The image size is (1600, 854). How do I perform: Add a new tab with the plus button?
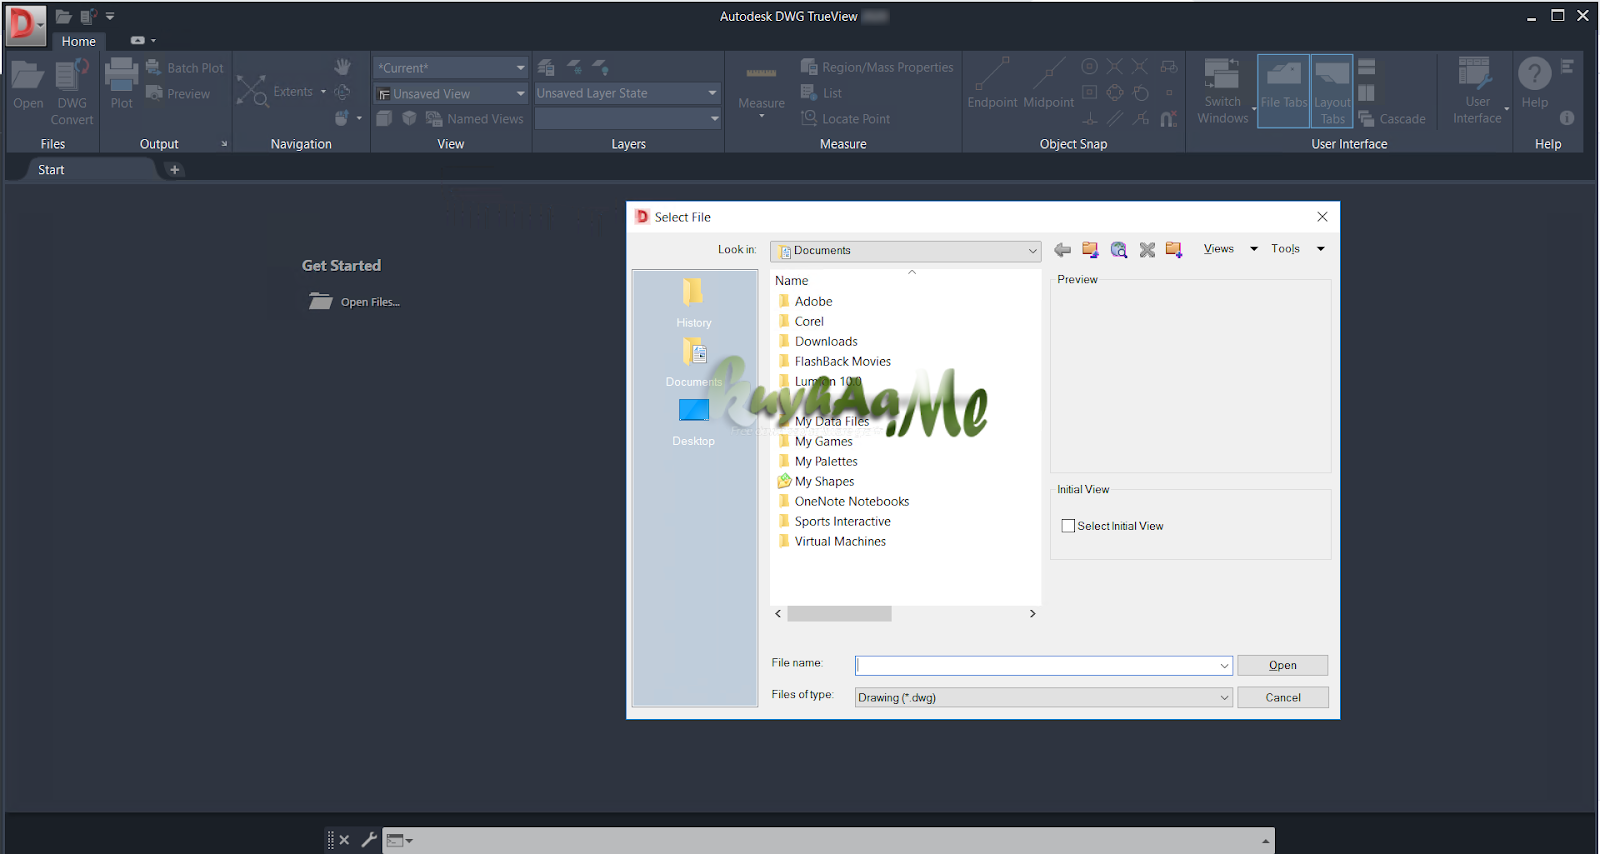(174, 170)
